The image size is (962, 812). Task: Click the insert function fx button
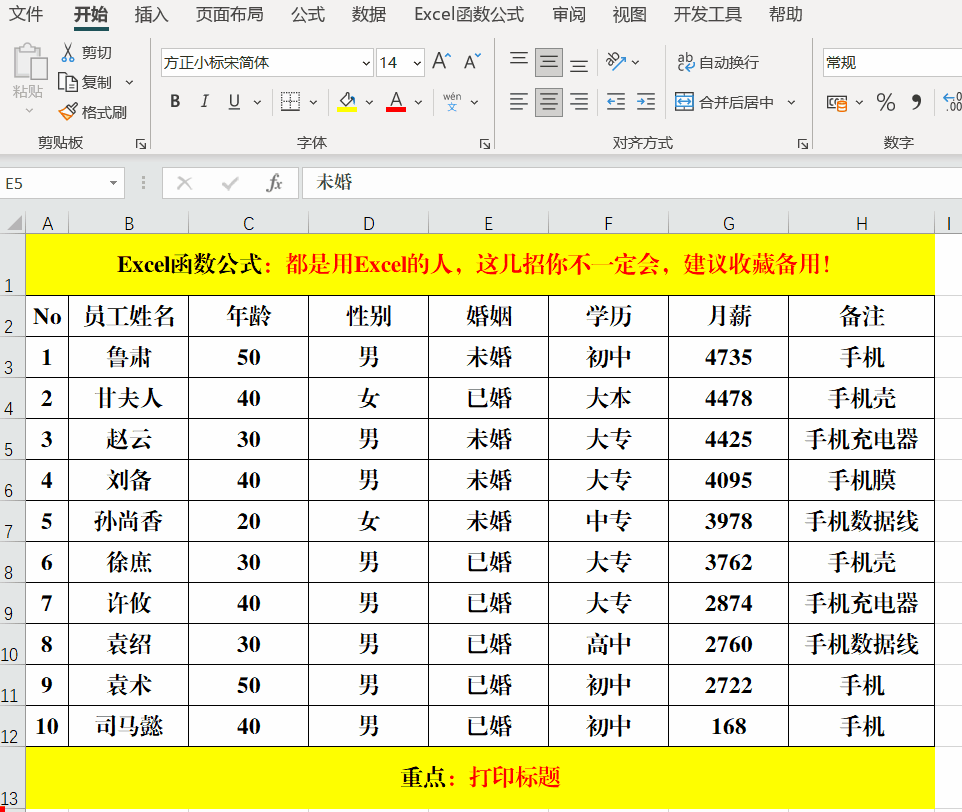pos(274,183)
